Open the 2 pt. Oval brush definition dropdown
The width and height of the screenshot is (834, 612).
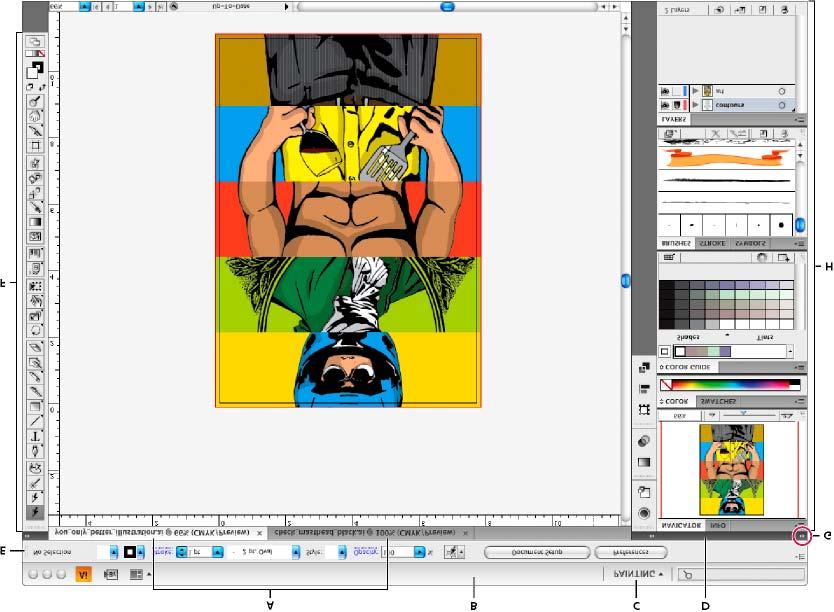coord(295,552)
